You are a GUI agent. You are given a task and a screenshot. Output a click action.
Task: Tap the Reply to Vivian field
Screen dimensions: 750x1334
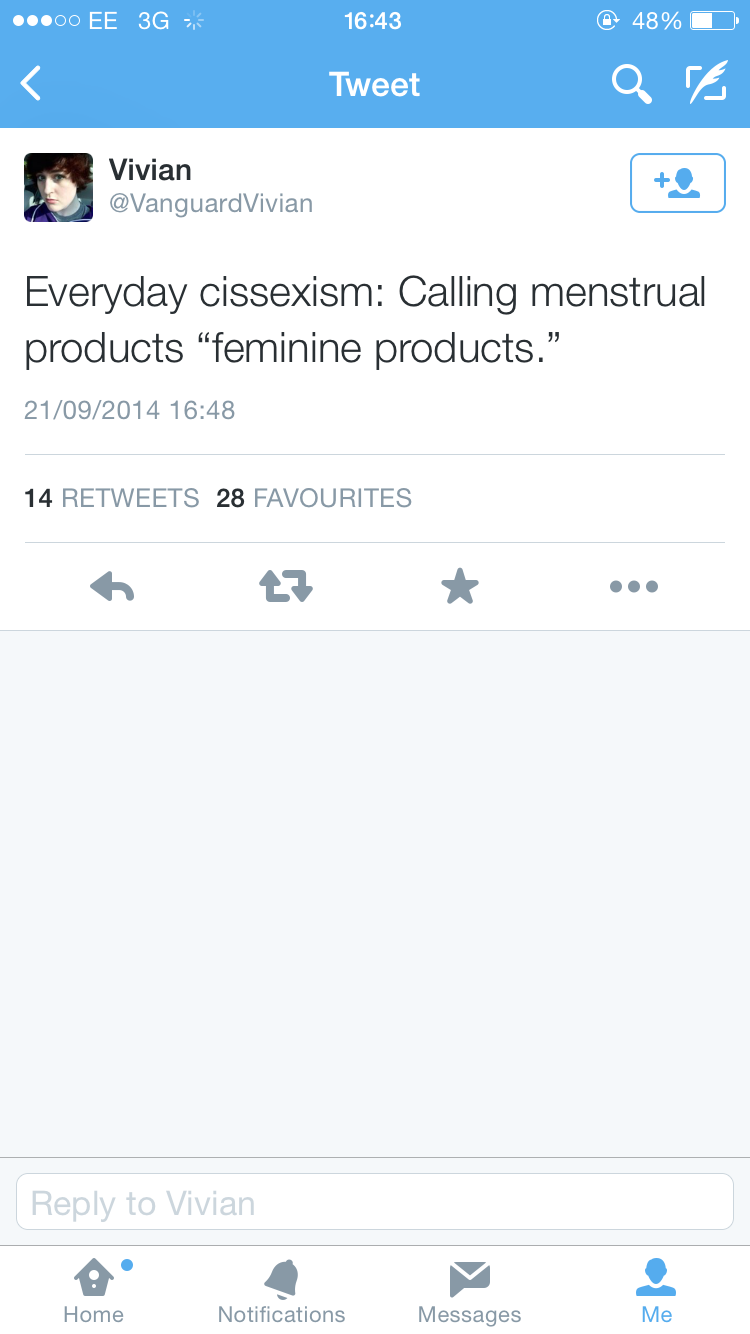(375, 1202)
